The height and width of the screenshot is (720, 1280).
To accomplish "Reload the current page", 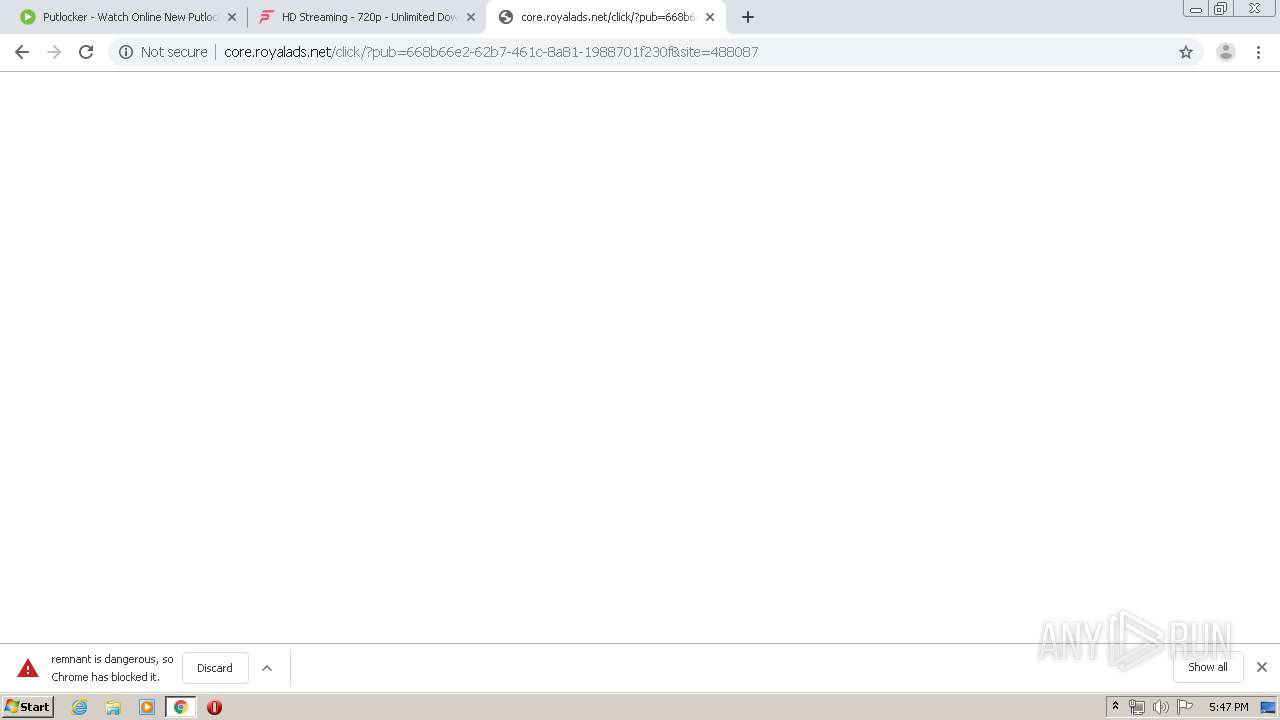I will pos(86,52).
